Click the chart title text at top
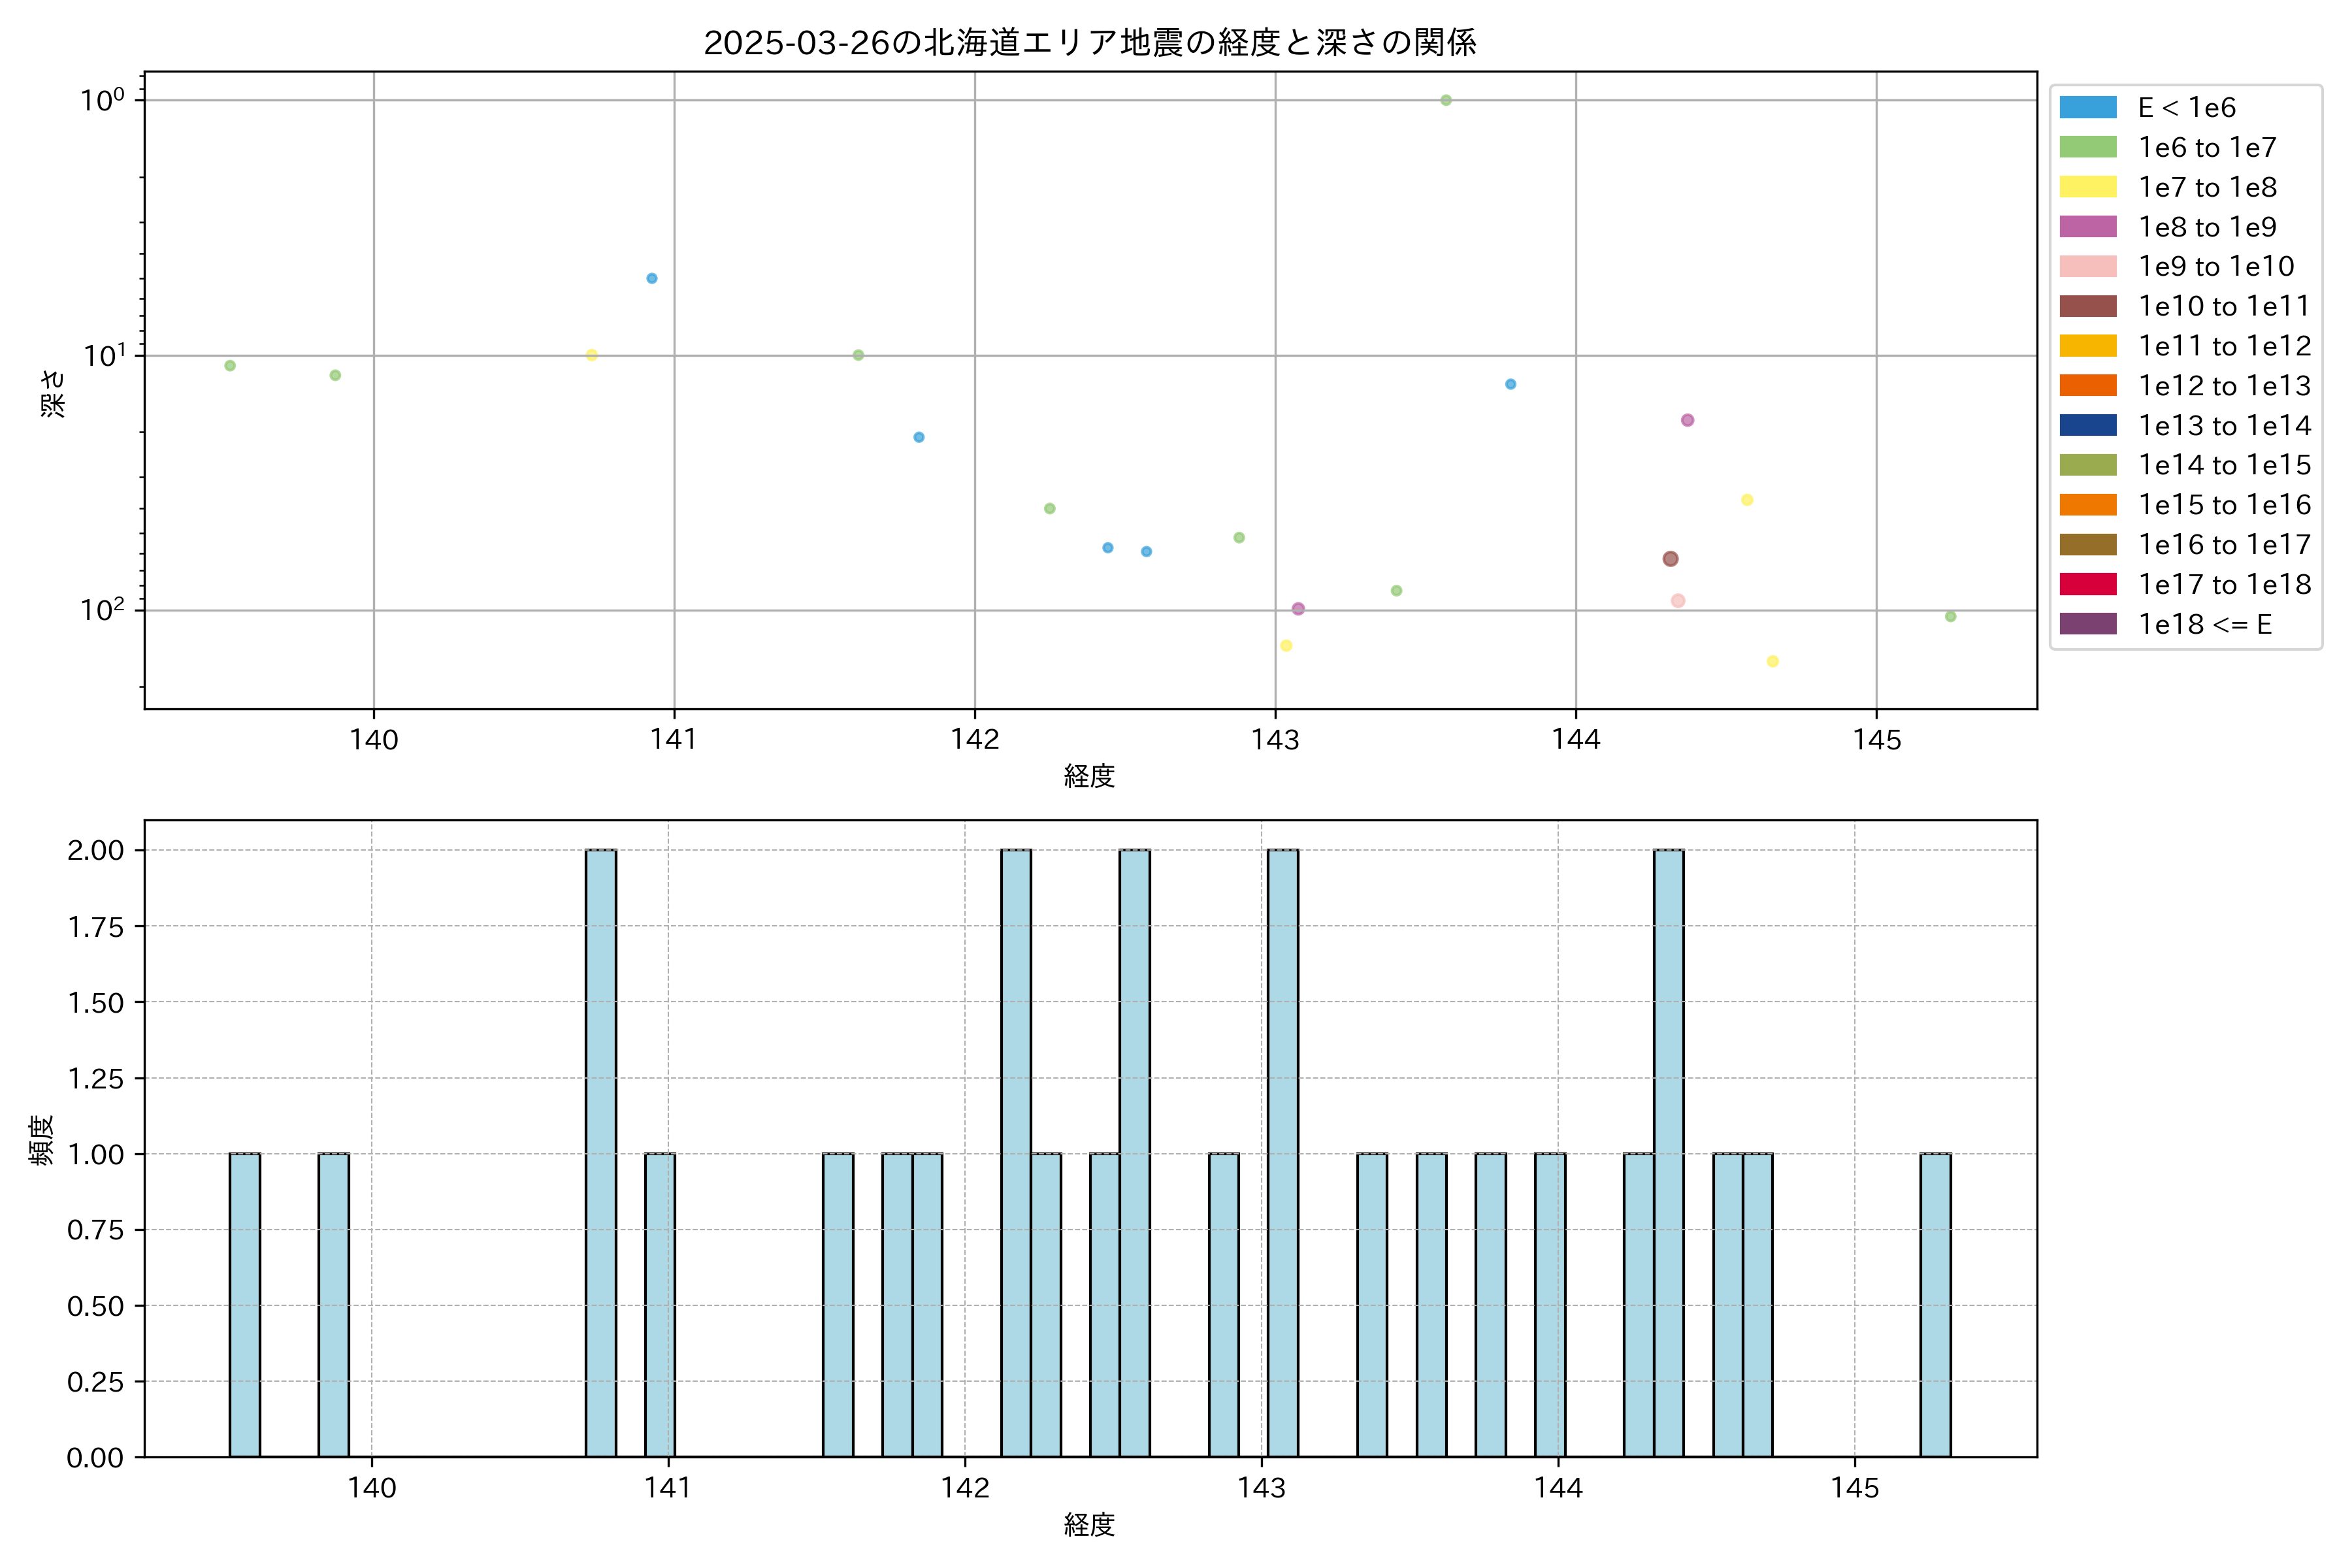The height and width of the screenshot is (1568, 2352). click(1090, 42)
